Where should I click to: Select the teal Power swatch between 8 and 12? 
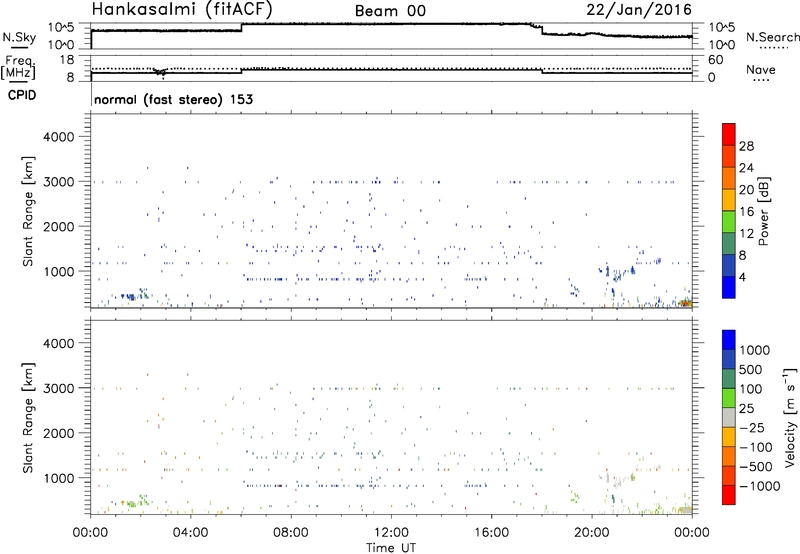[729, 243]
